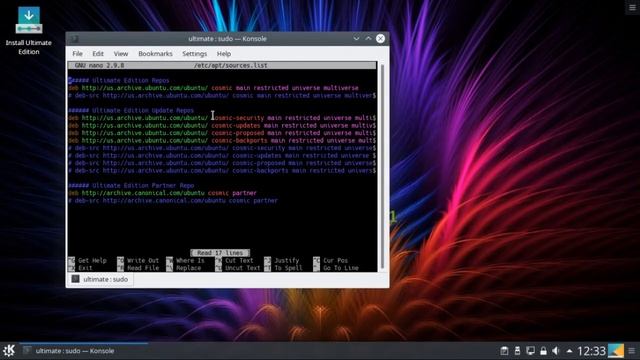Viewport: 640px width, 360px height.
Task: Open desktop toolbox menu at top-right corner
Action: tap(632, 8)
